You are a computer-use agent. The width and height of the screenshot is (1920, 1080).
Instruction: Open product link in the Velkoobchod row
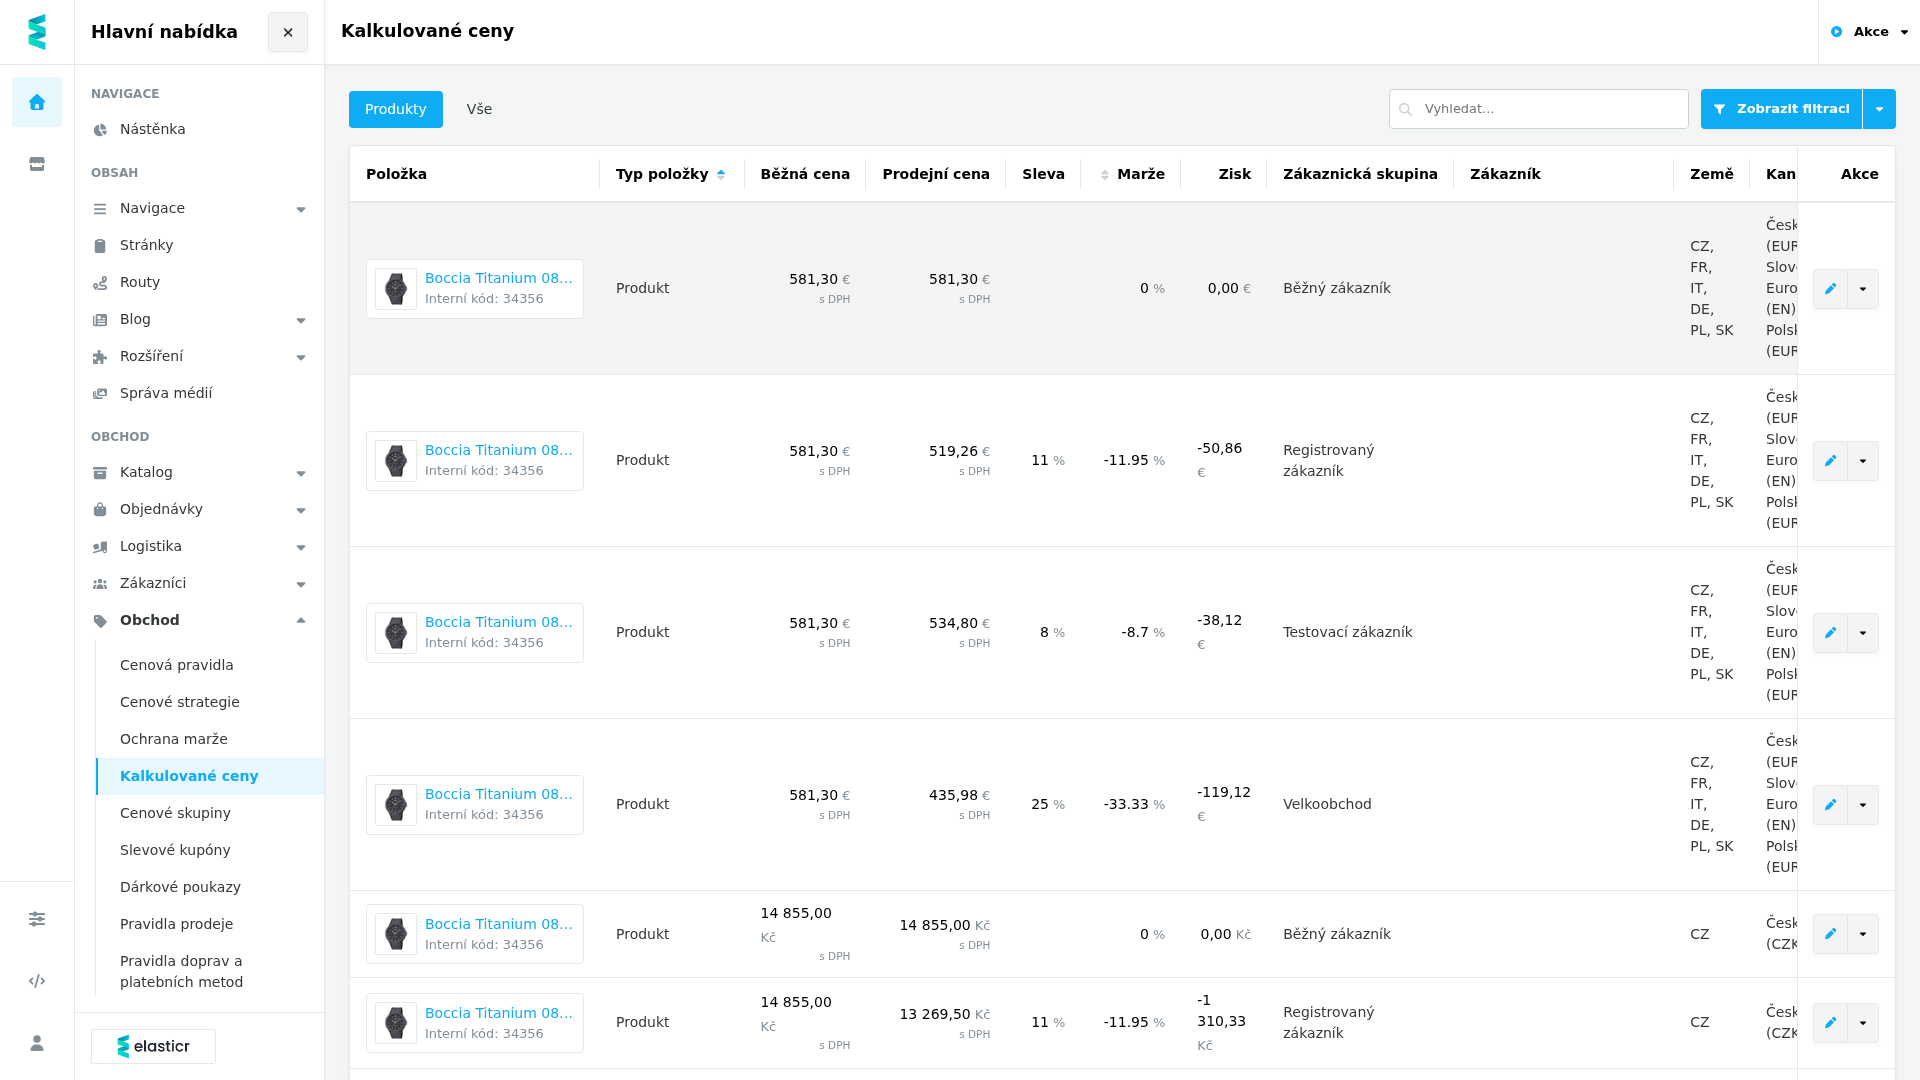499,794
